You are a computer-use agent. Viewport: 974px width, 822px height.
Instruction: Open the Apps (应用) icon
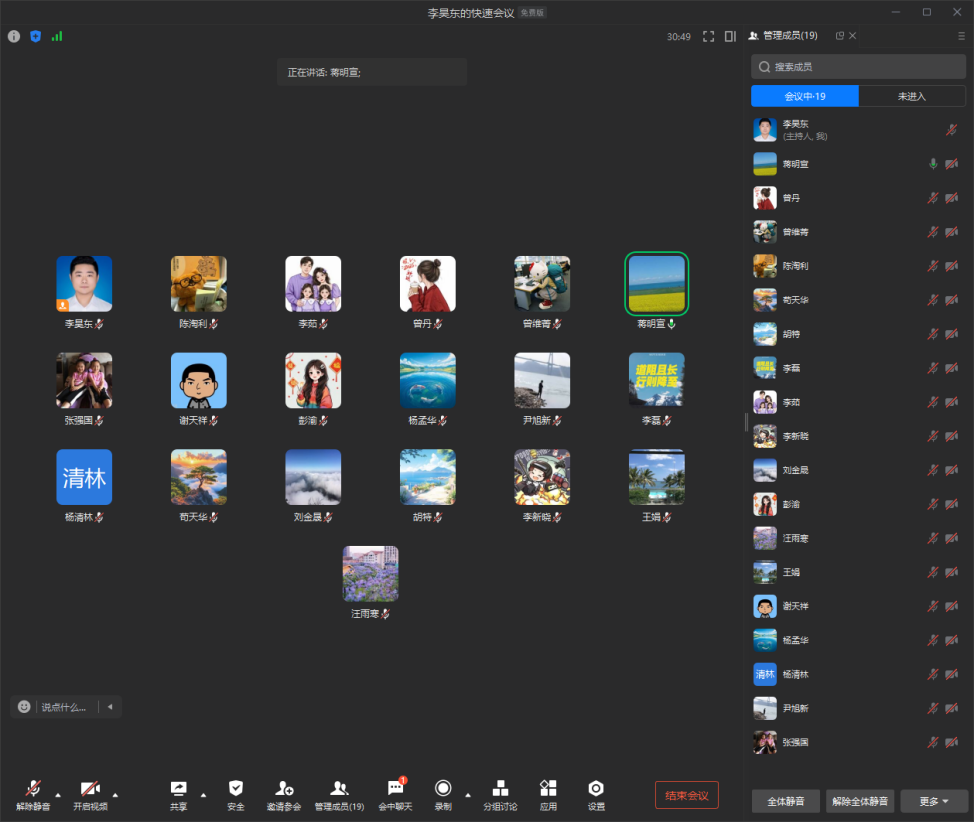click(x=548, y=794)
